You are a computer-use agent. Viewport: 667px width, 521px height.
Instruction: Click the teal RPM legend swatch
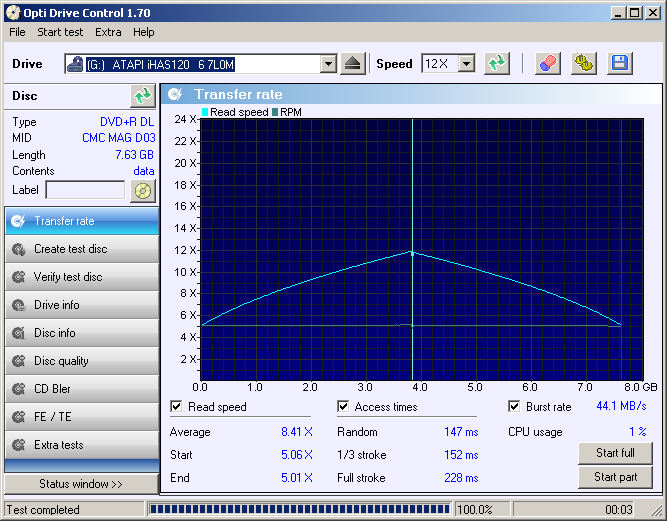[x=275, y=112]
